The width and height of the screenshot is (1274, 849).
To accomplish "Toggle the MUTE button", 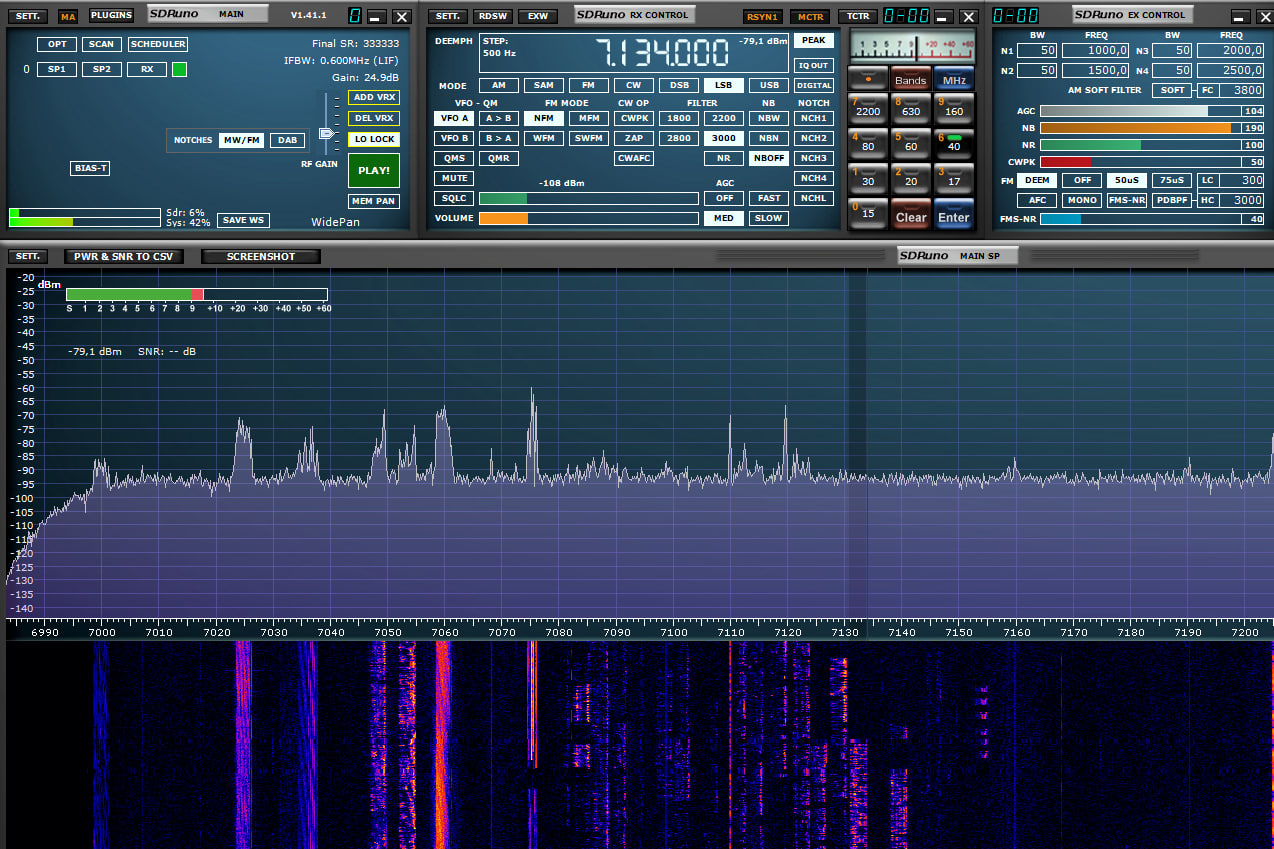I will [x=454, y=178].
